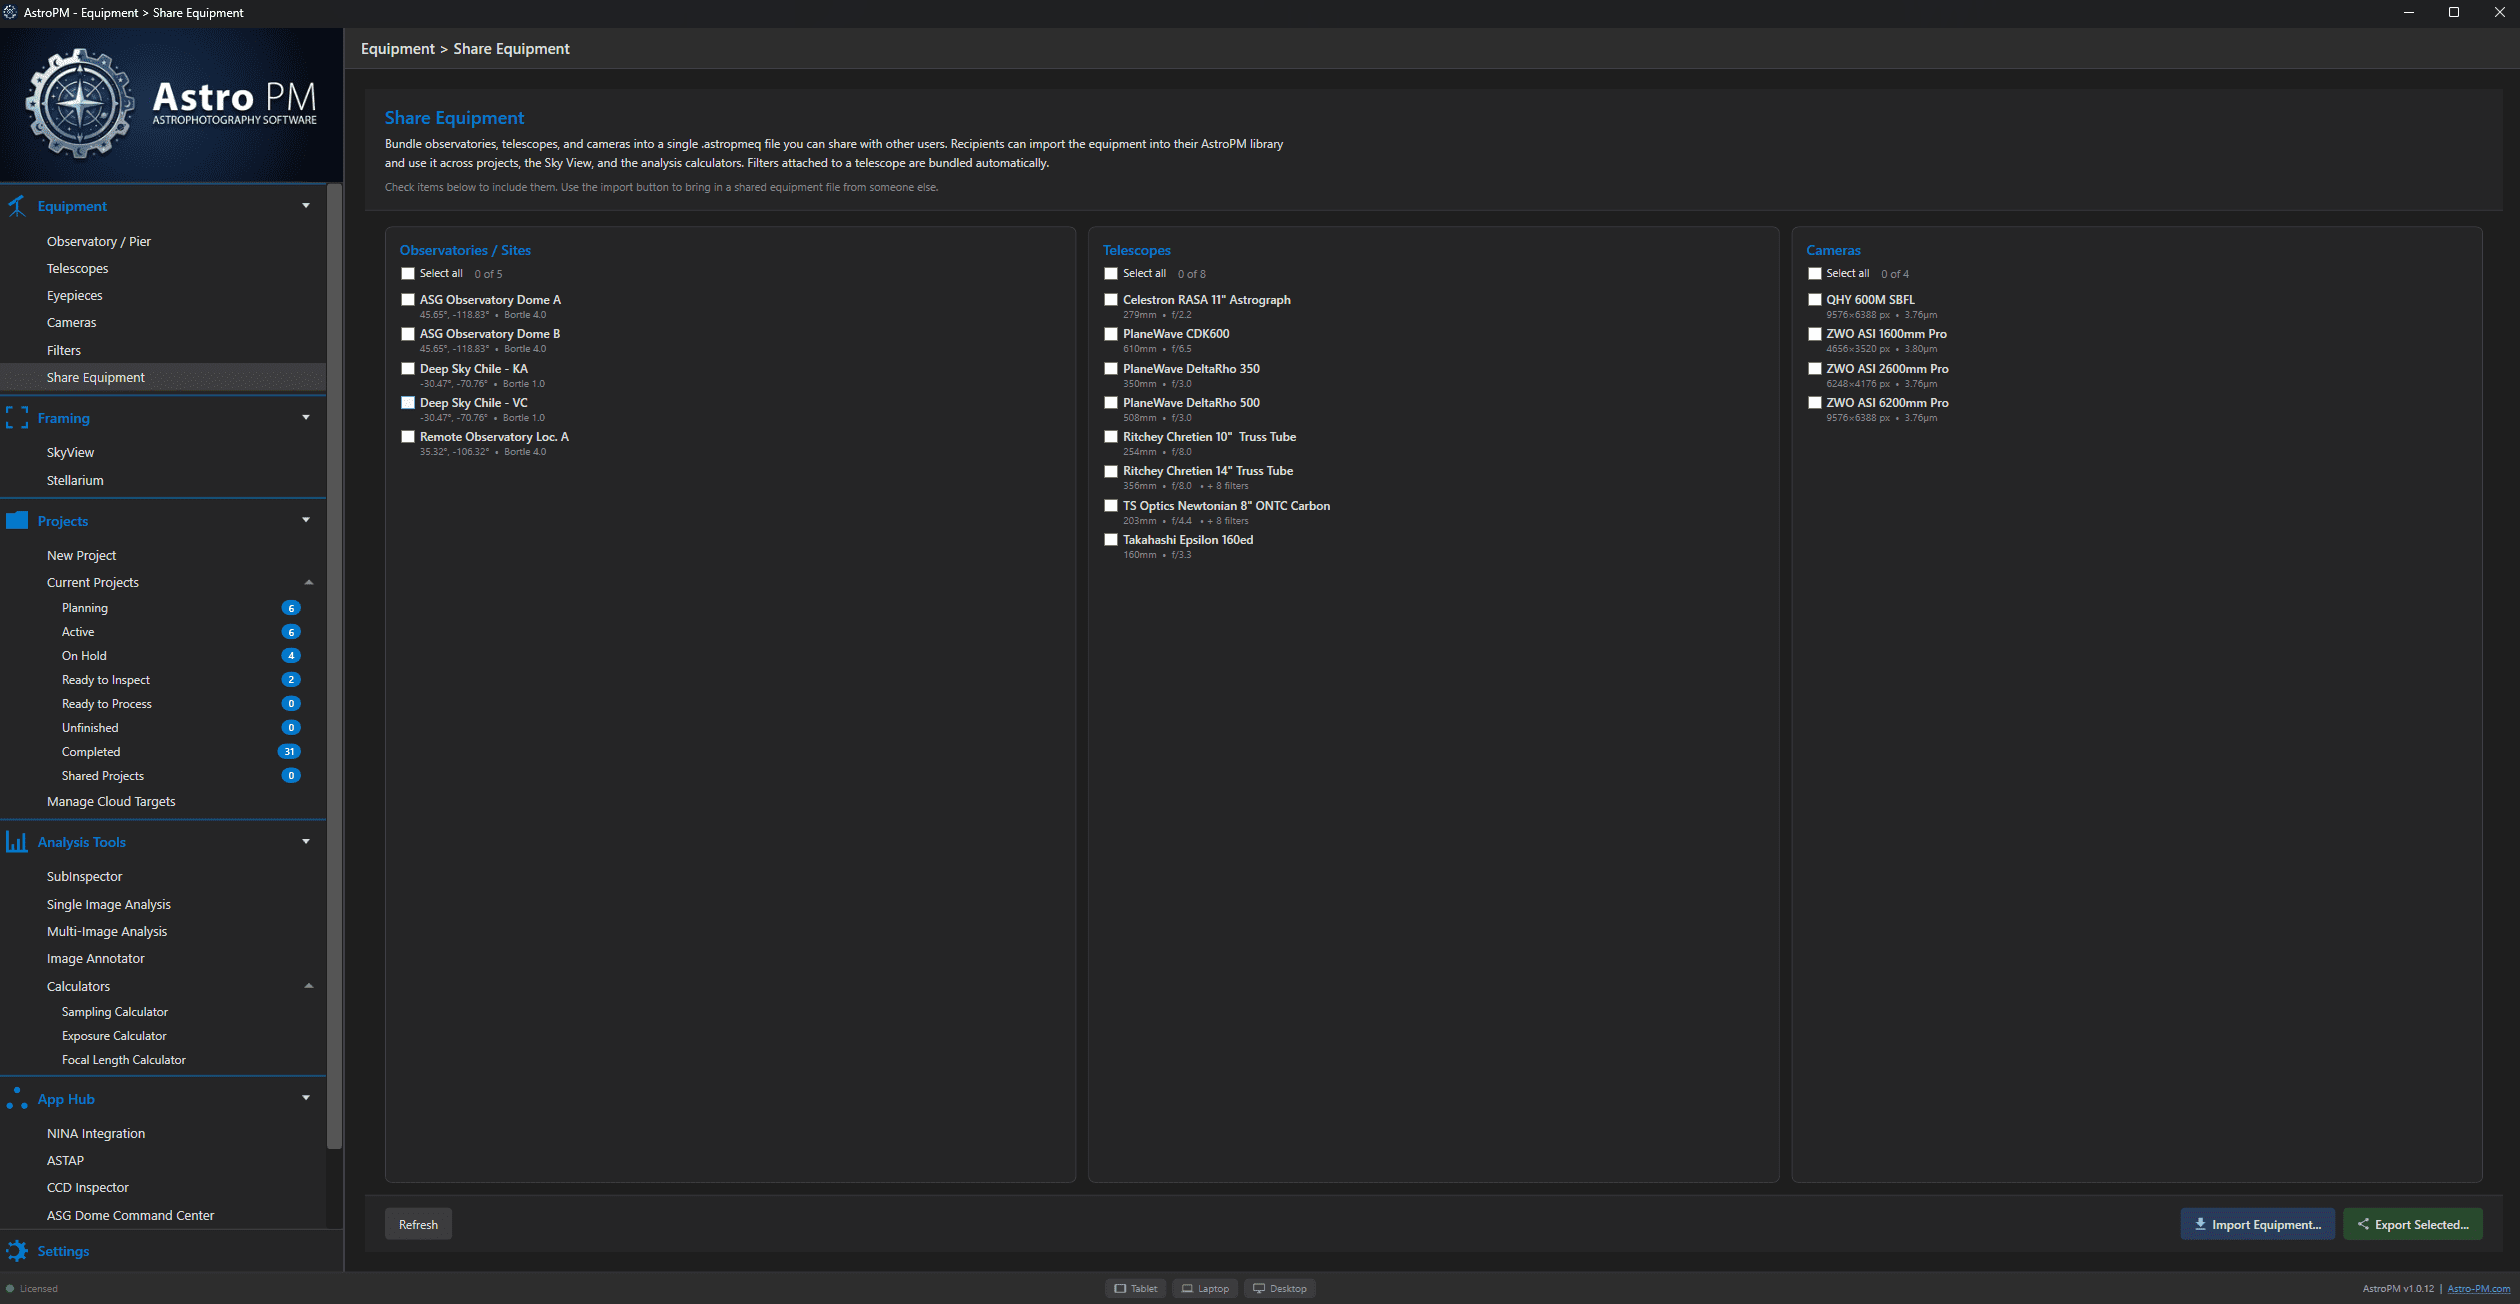Open the Astro-PM.com link
The height and width of the screenshot is (1304, 2520).
[2478, 1288]
